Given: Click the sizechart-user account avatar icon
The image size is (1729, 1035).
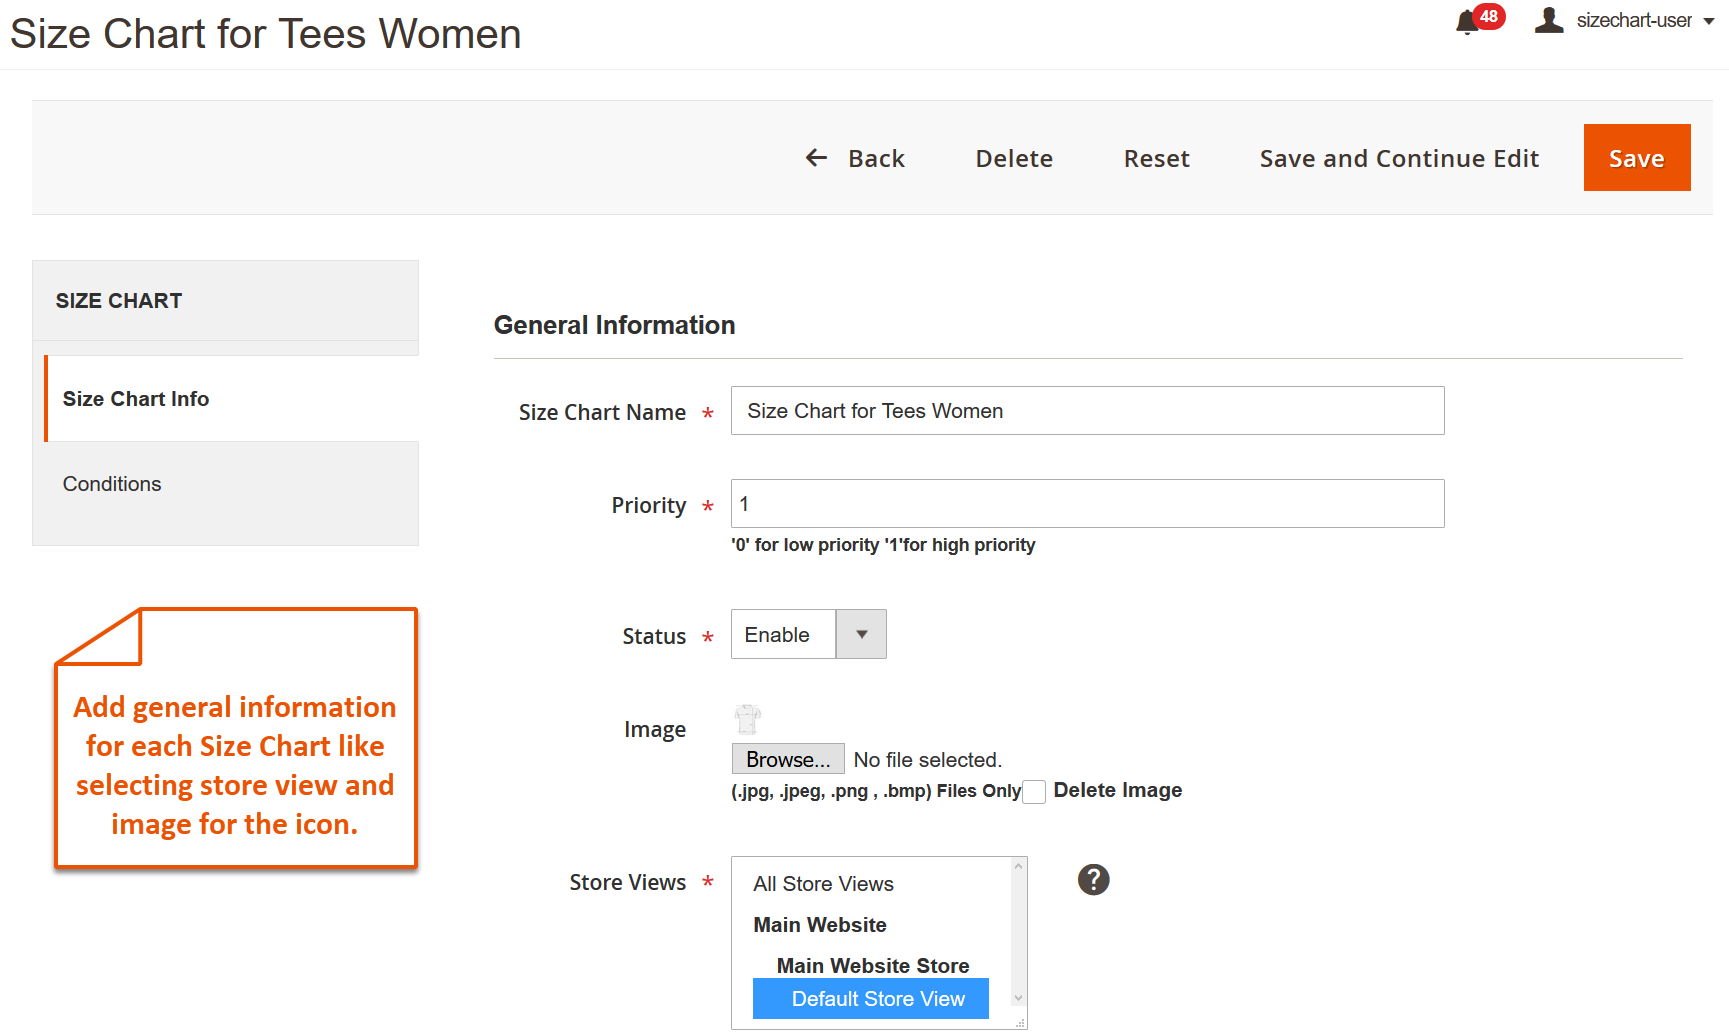Looking at the screenshot, I should (1549, 20).
